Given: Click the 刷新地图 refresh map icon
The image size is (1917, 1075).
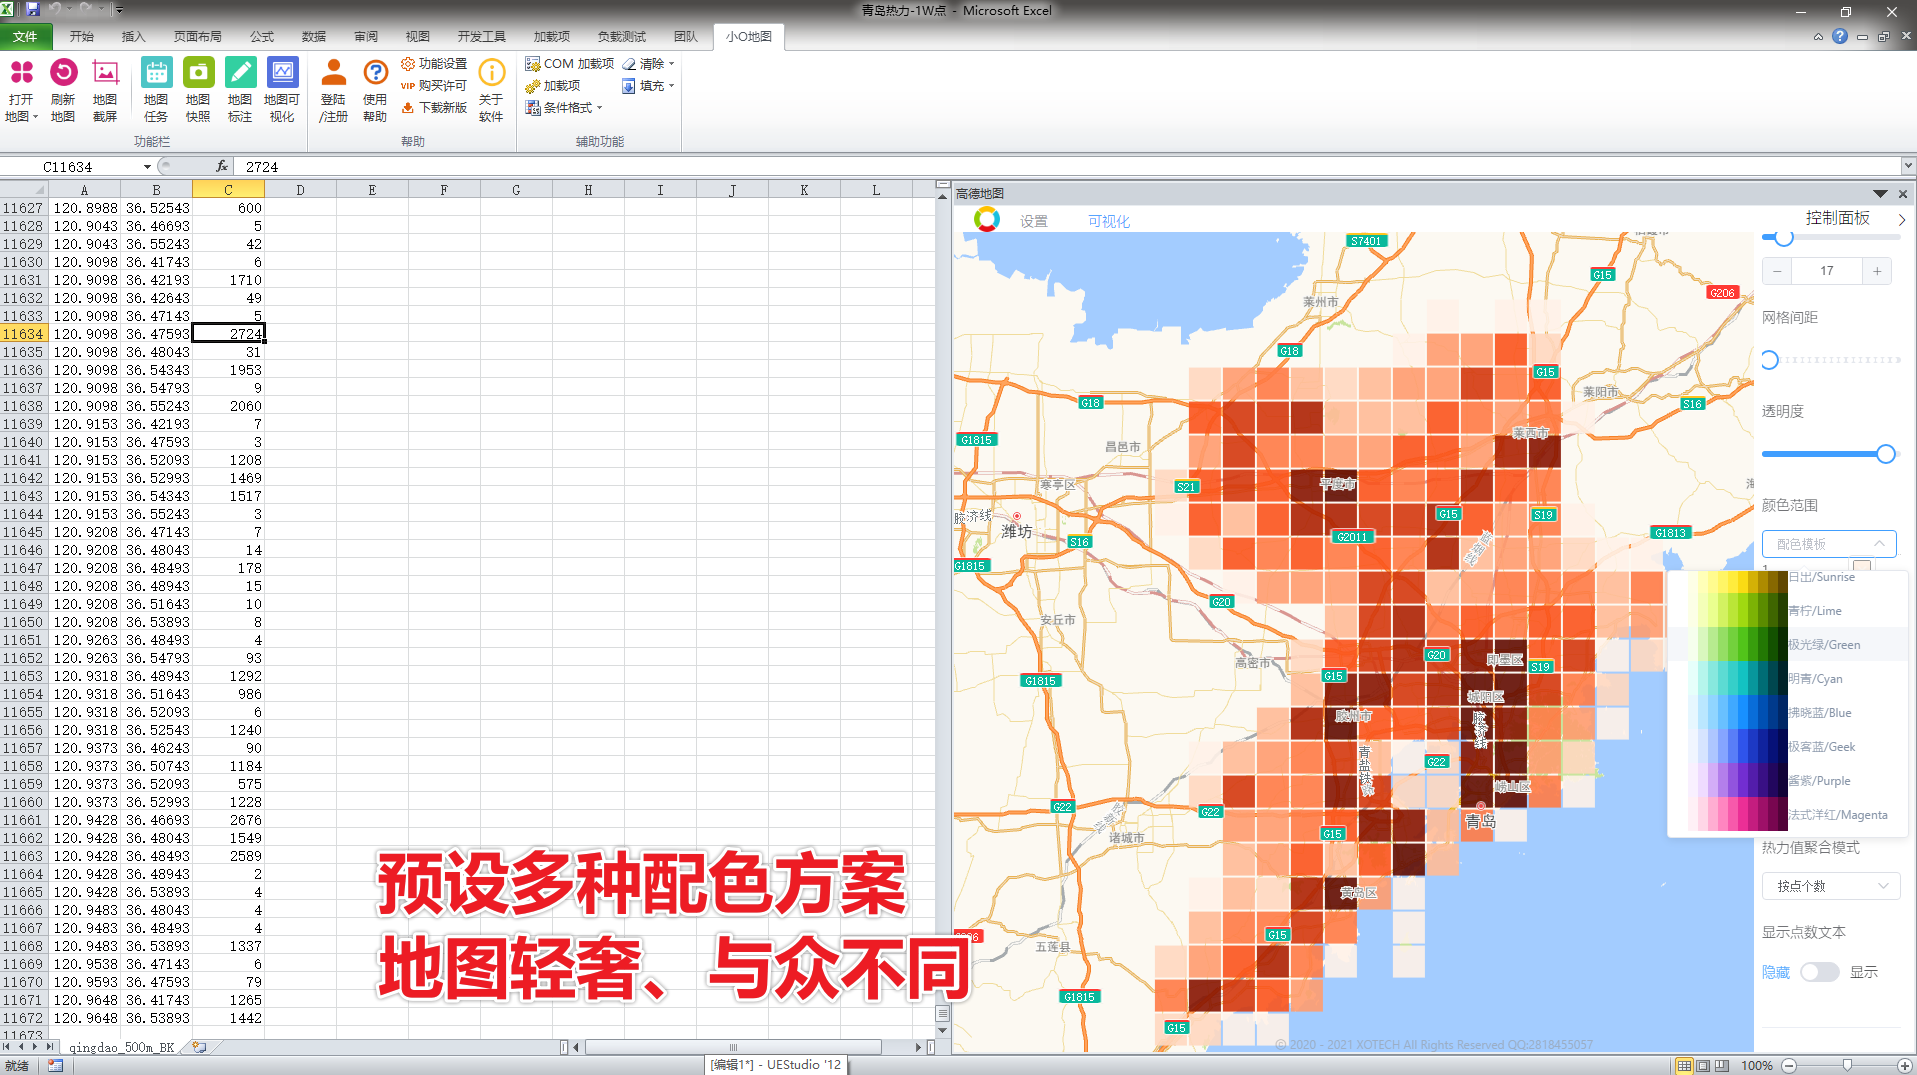Looking at the screenshot, I should pyautogui.click(x=63, y=90).
